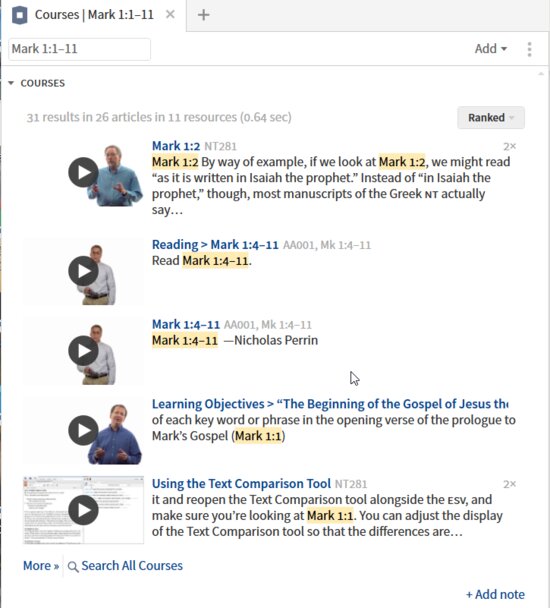
Task: Close the Courses Mark 1:1–11 tab
Action: [x=170, y=15]
